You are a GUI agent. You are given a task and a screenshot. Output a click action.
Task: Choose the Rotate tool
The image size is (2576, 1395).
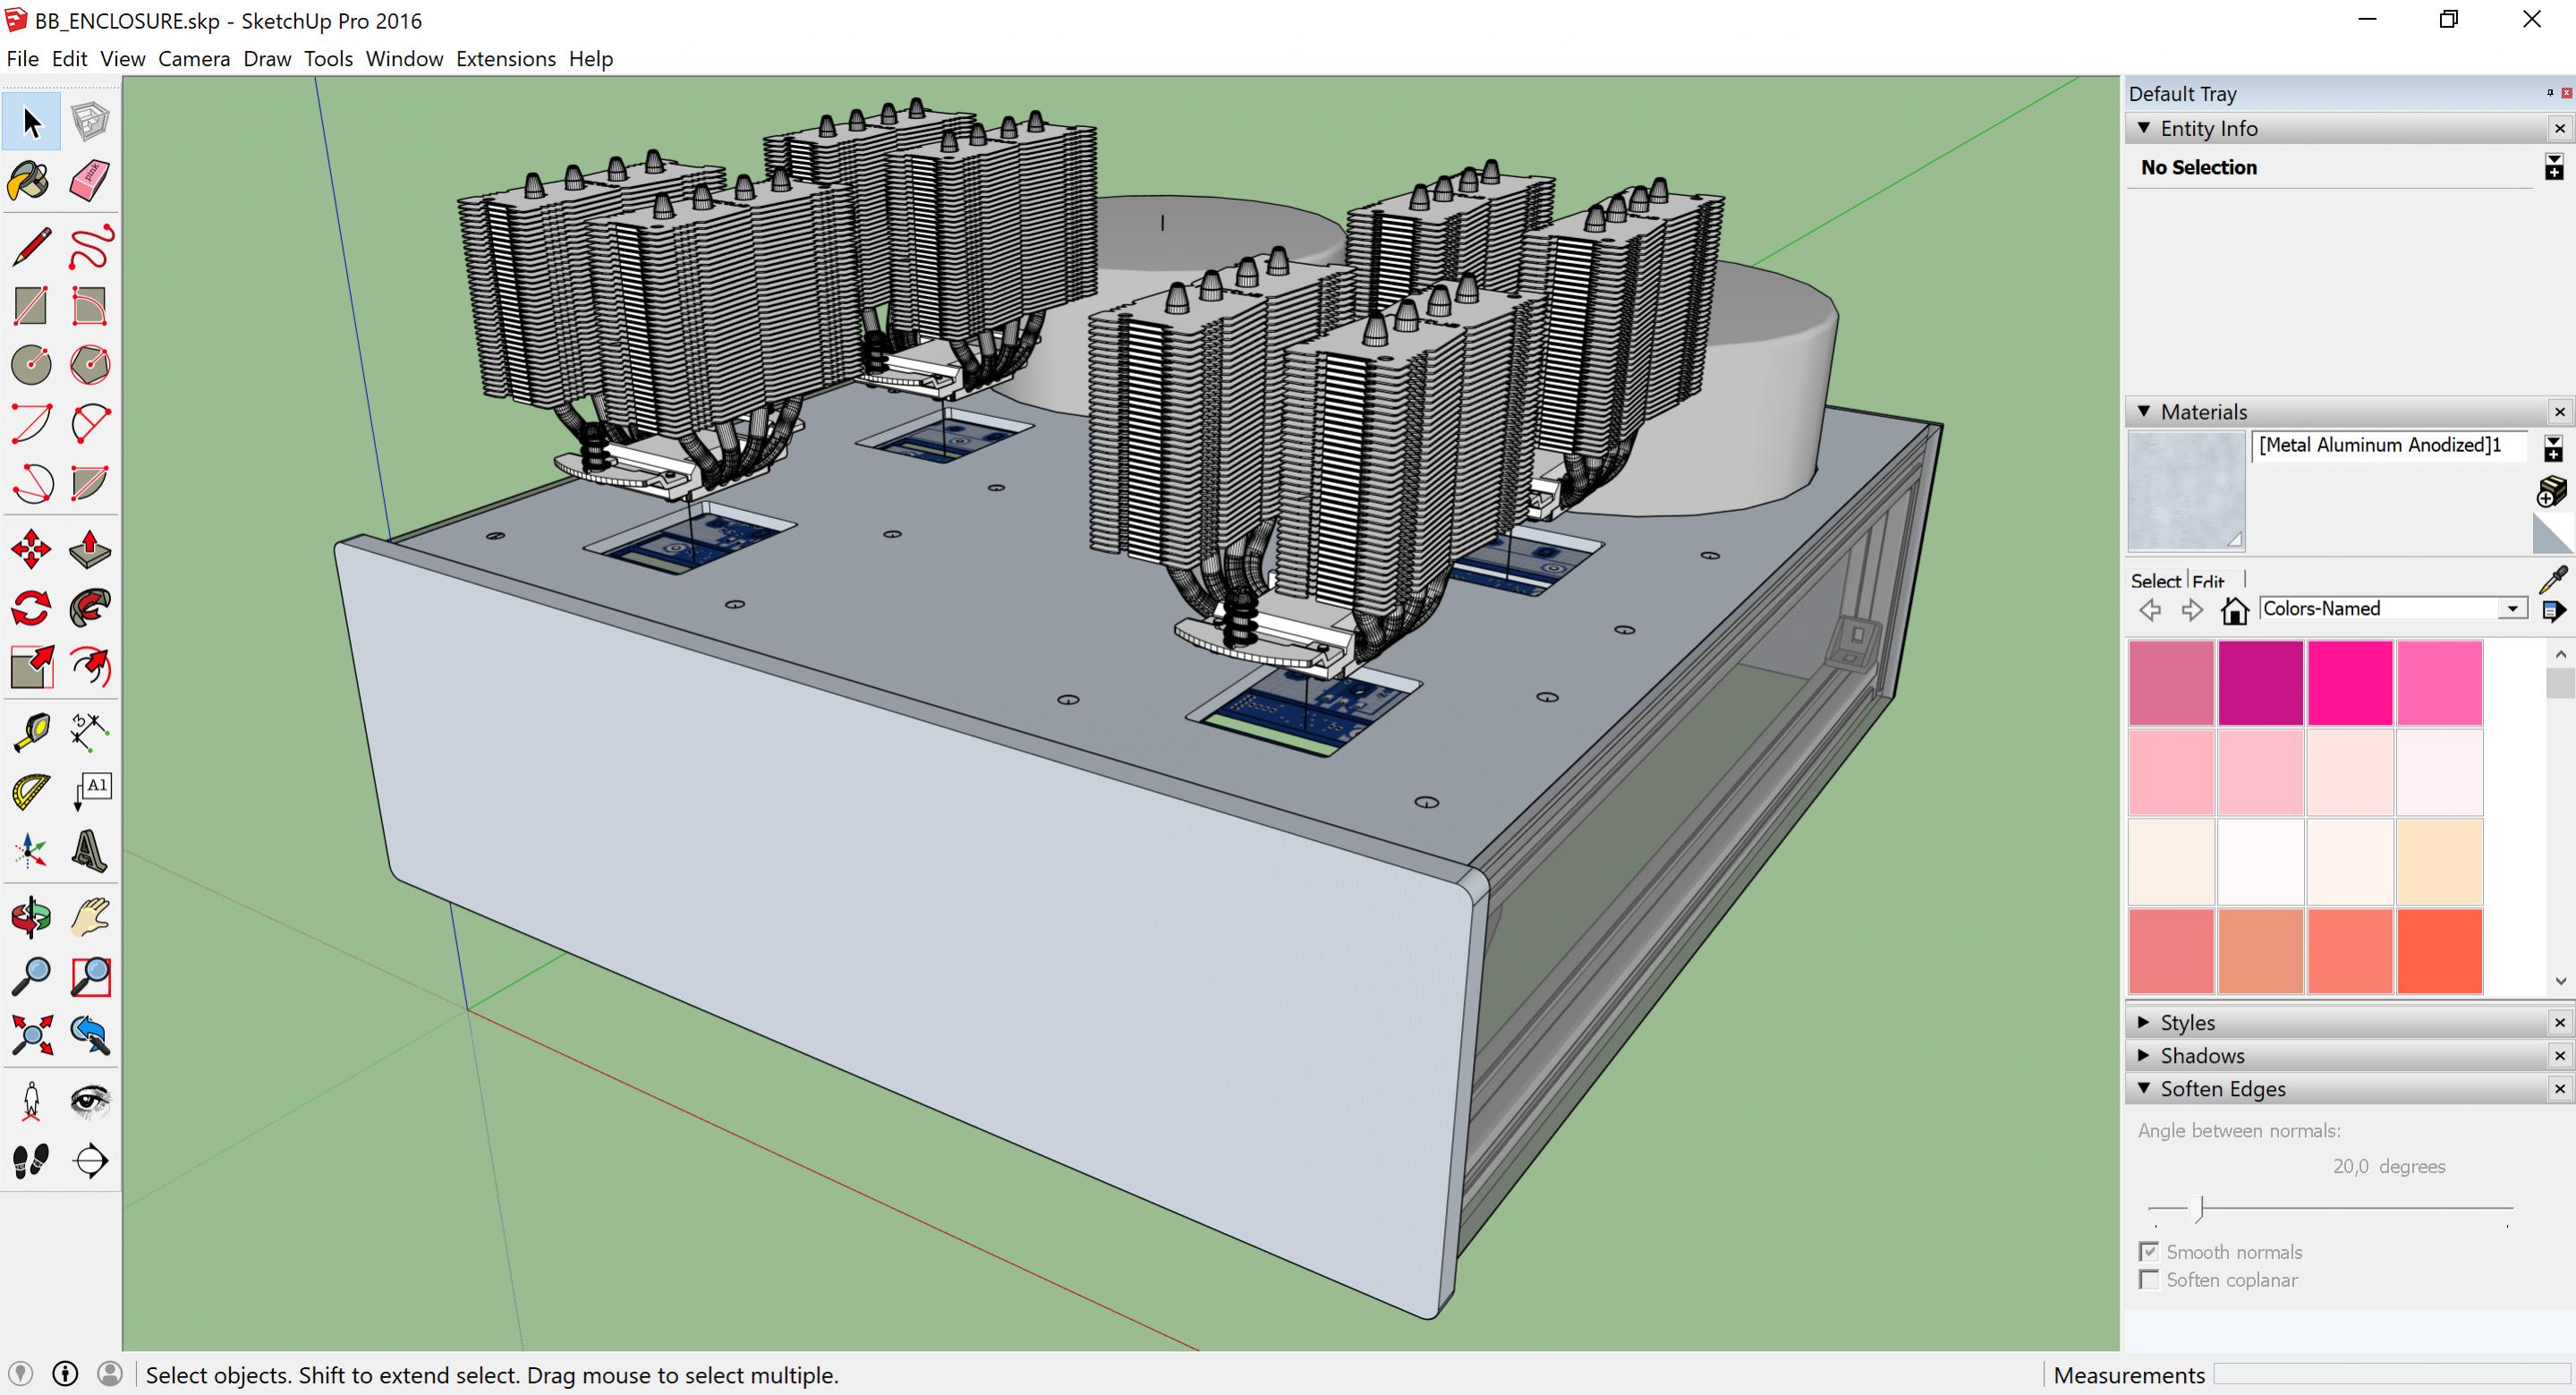pyautogui.click(x=31, y=608)
